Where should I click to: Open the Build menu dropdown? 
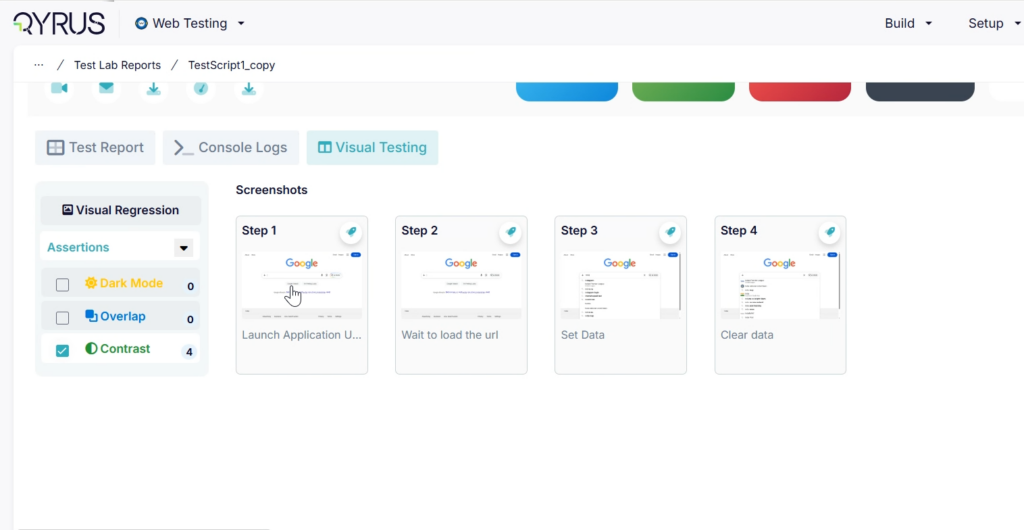click(908, 23)
